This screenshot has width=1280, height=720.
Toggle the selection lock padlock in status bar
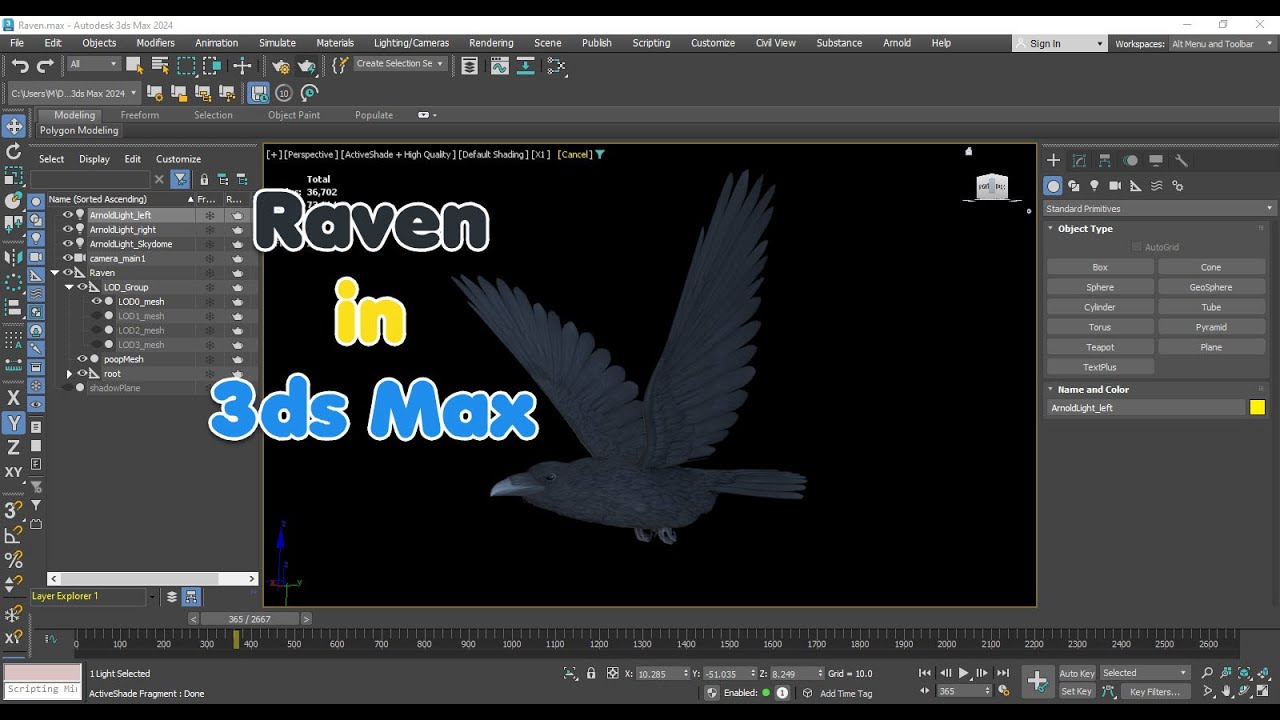coord(591,673)
